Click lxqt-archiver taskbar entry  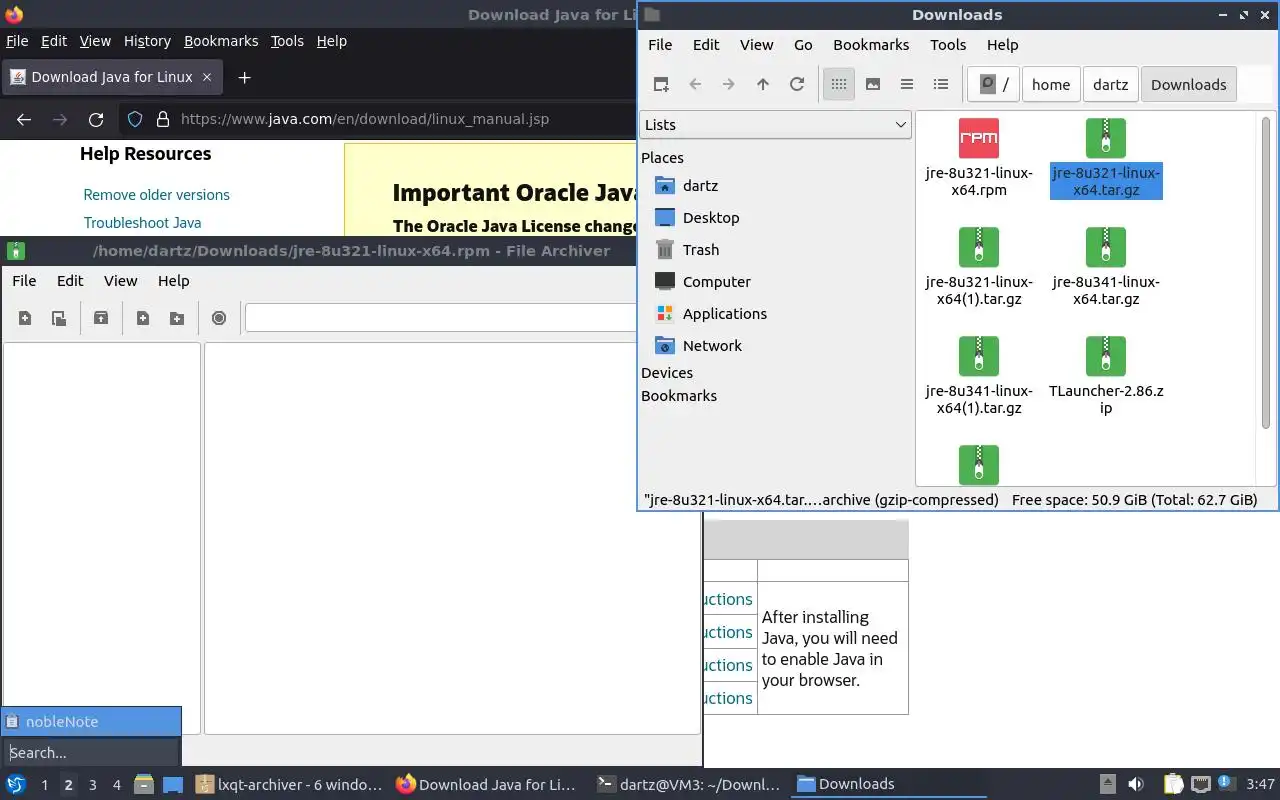click(289, 785)
